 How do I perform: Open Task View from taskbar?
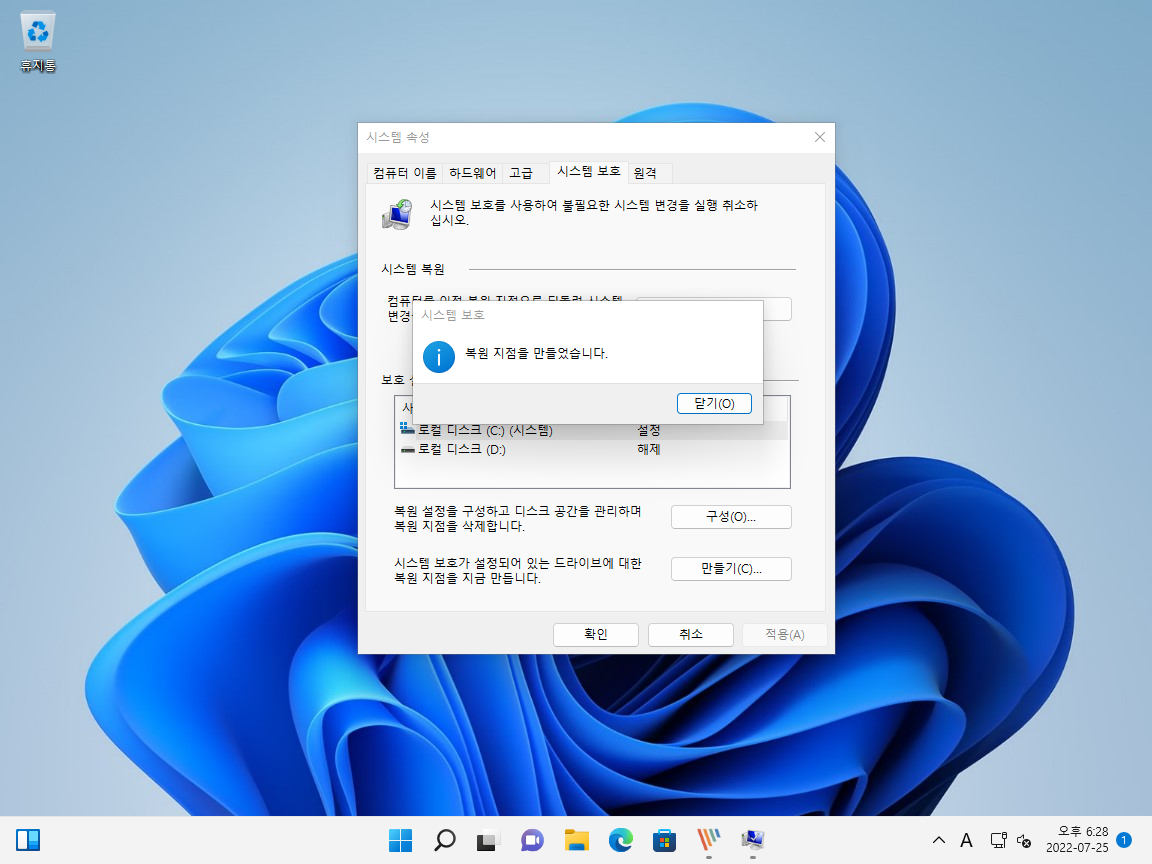488,840
